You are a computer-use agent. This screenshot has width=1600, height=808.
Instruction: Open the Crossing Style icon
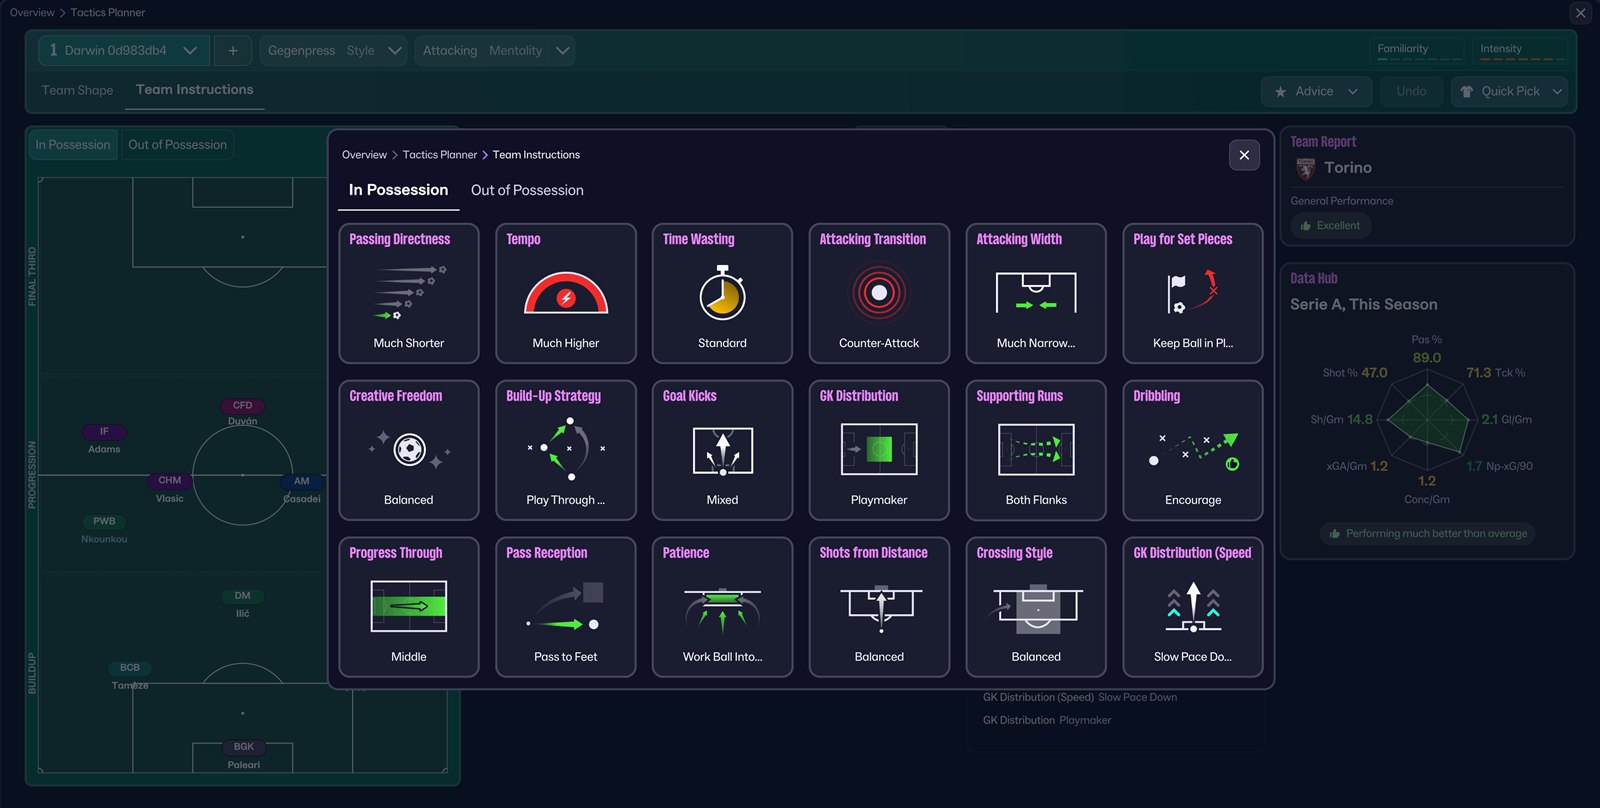(x=1036, y=609)
